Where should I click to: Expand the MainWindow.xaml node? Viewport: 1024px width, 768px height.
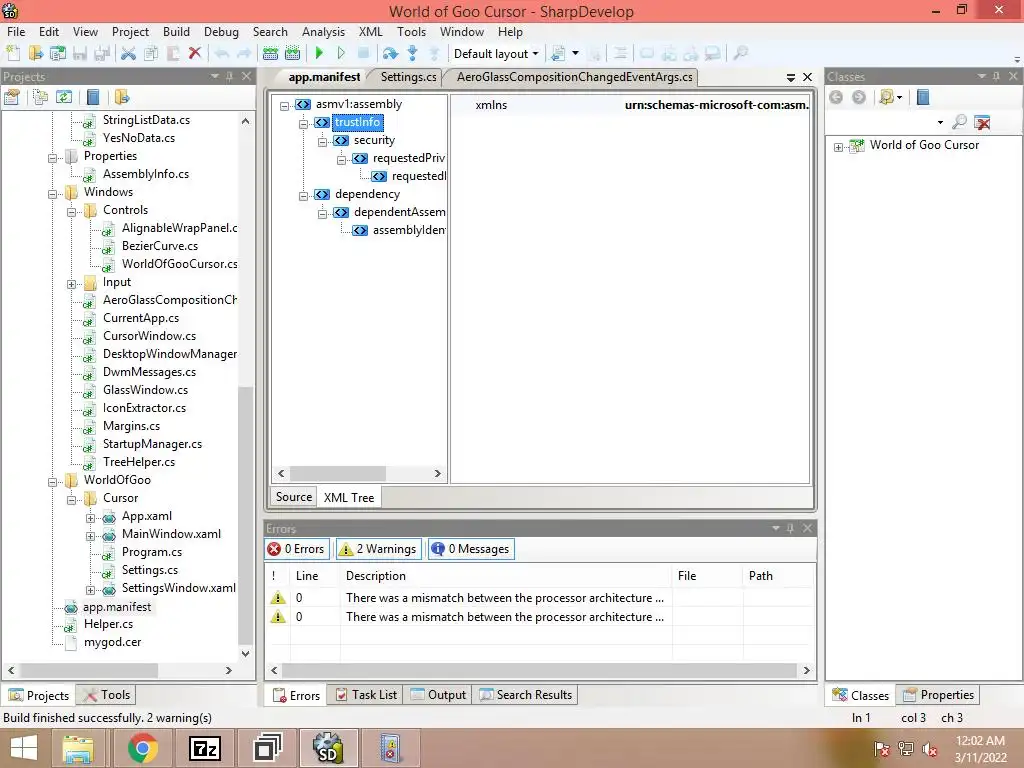[90, 536]
